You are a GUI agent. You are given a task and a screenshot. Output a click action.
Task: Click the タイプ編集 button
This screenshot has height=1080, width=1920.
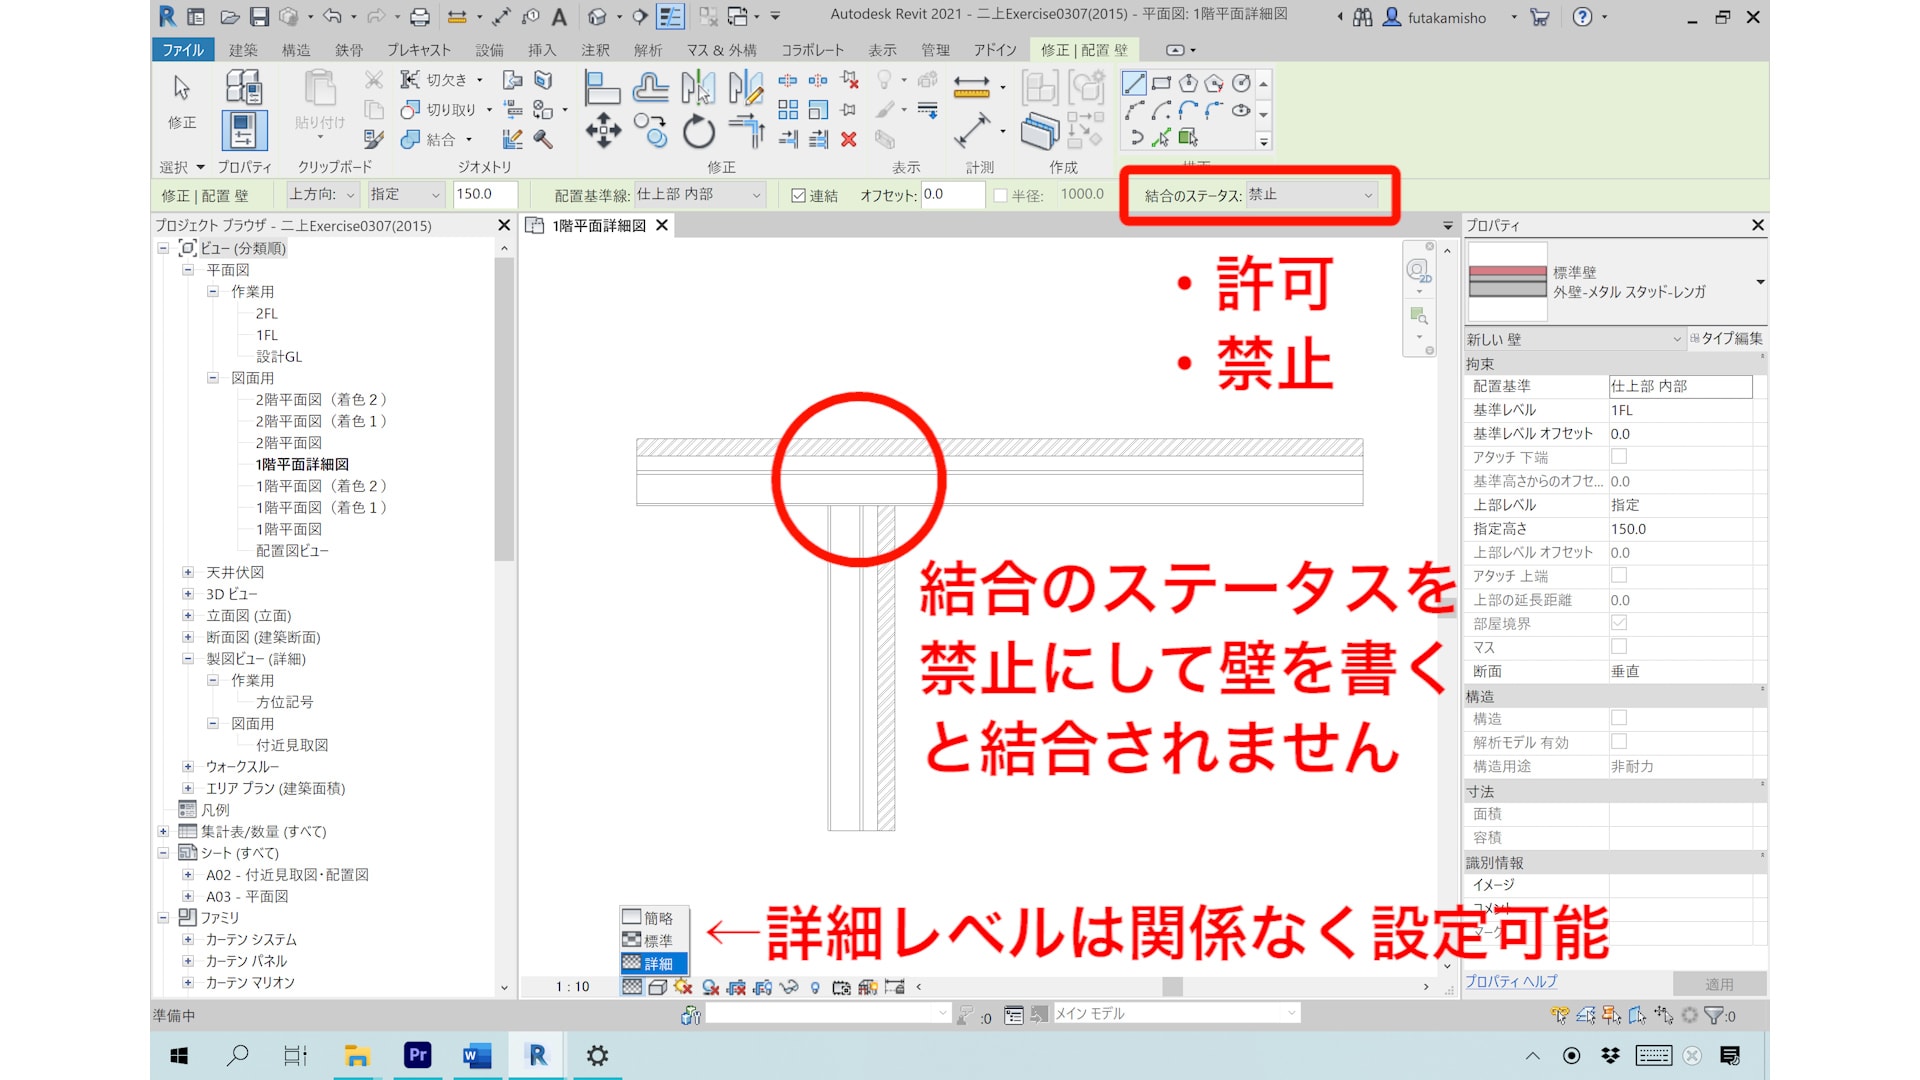[1727, 339]
